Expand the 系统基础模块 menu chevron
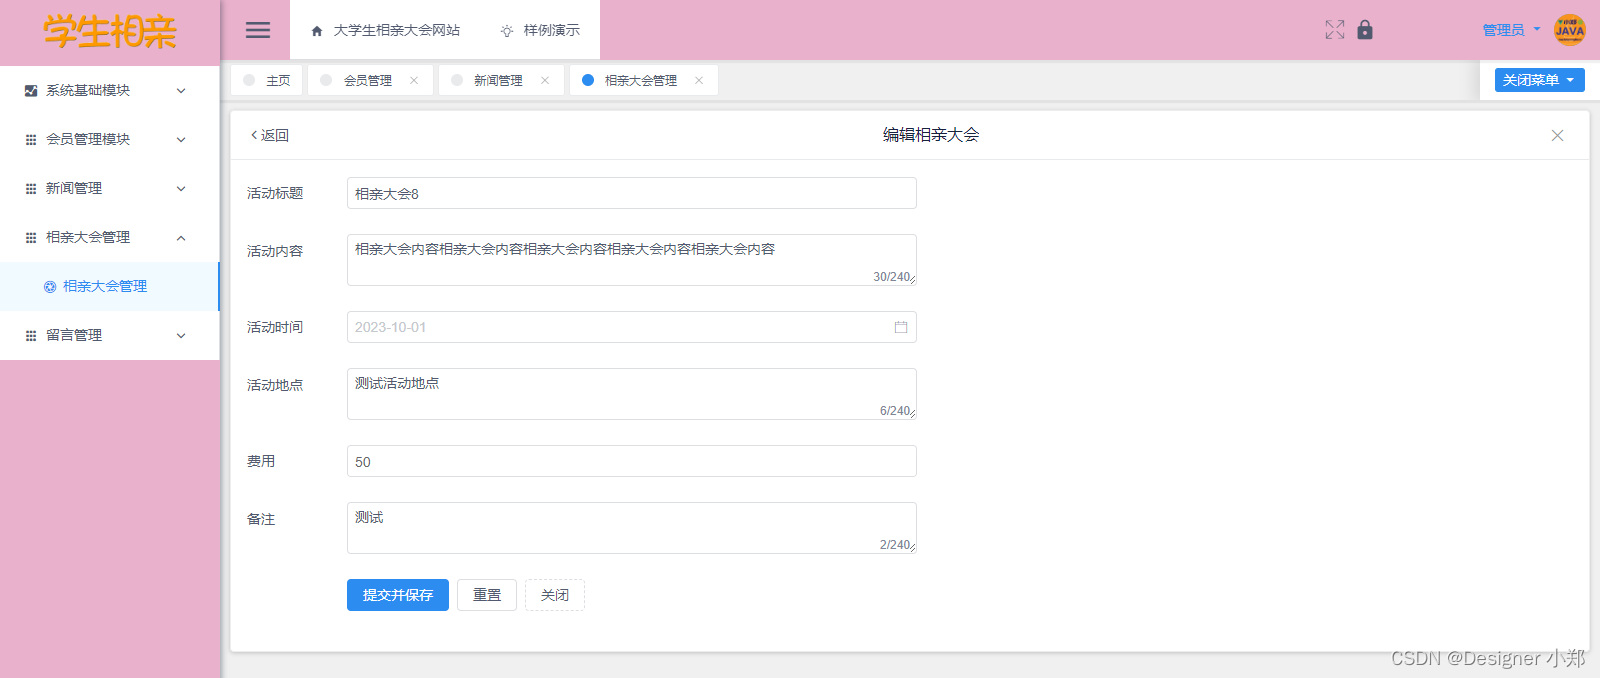This screenshot has height=678, width=1600. pyautogui.click(x=181, y=91)
